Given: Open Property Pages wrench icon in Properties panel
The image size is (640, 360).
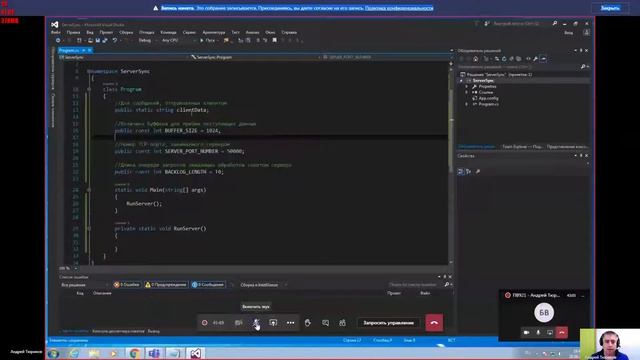Looking at the screenshot, I should [x=478, y=171].
